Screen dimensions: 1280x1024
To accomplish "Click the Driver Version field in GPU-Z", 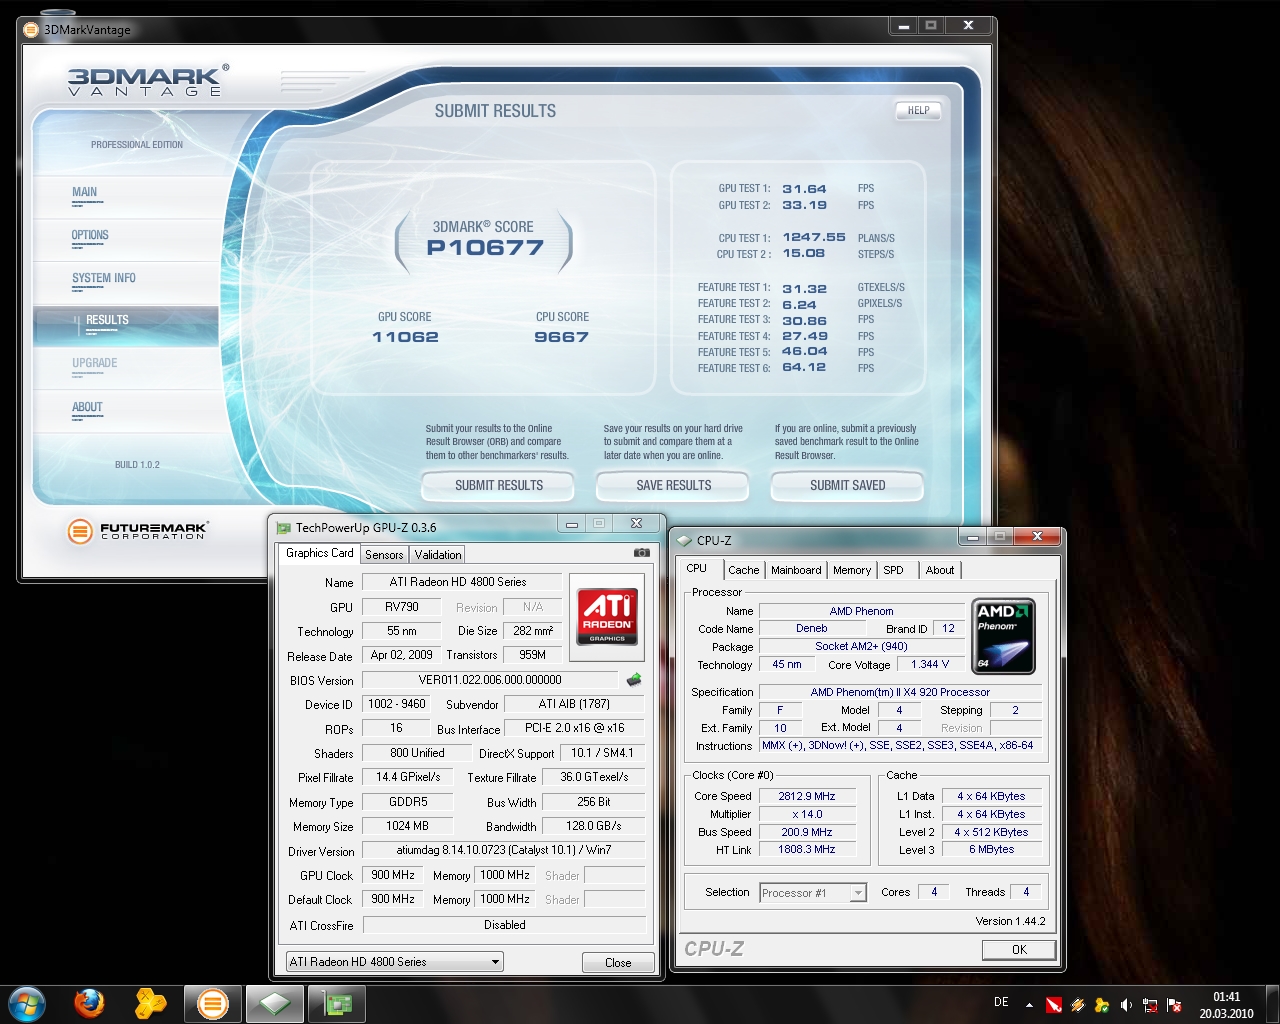I will click(x=503, y=851).
